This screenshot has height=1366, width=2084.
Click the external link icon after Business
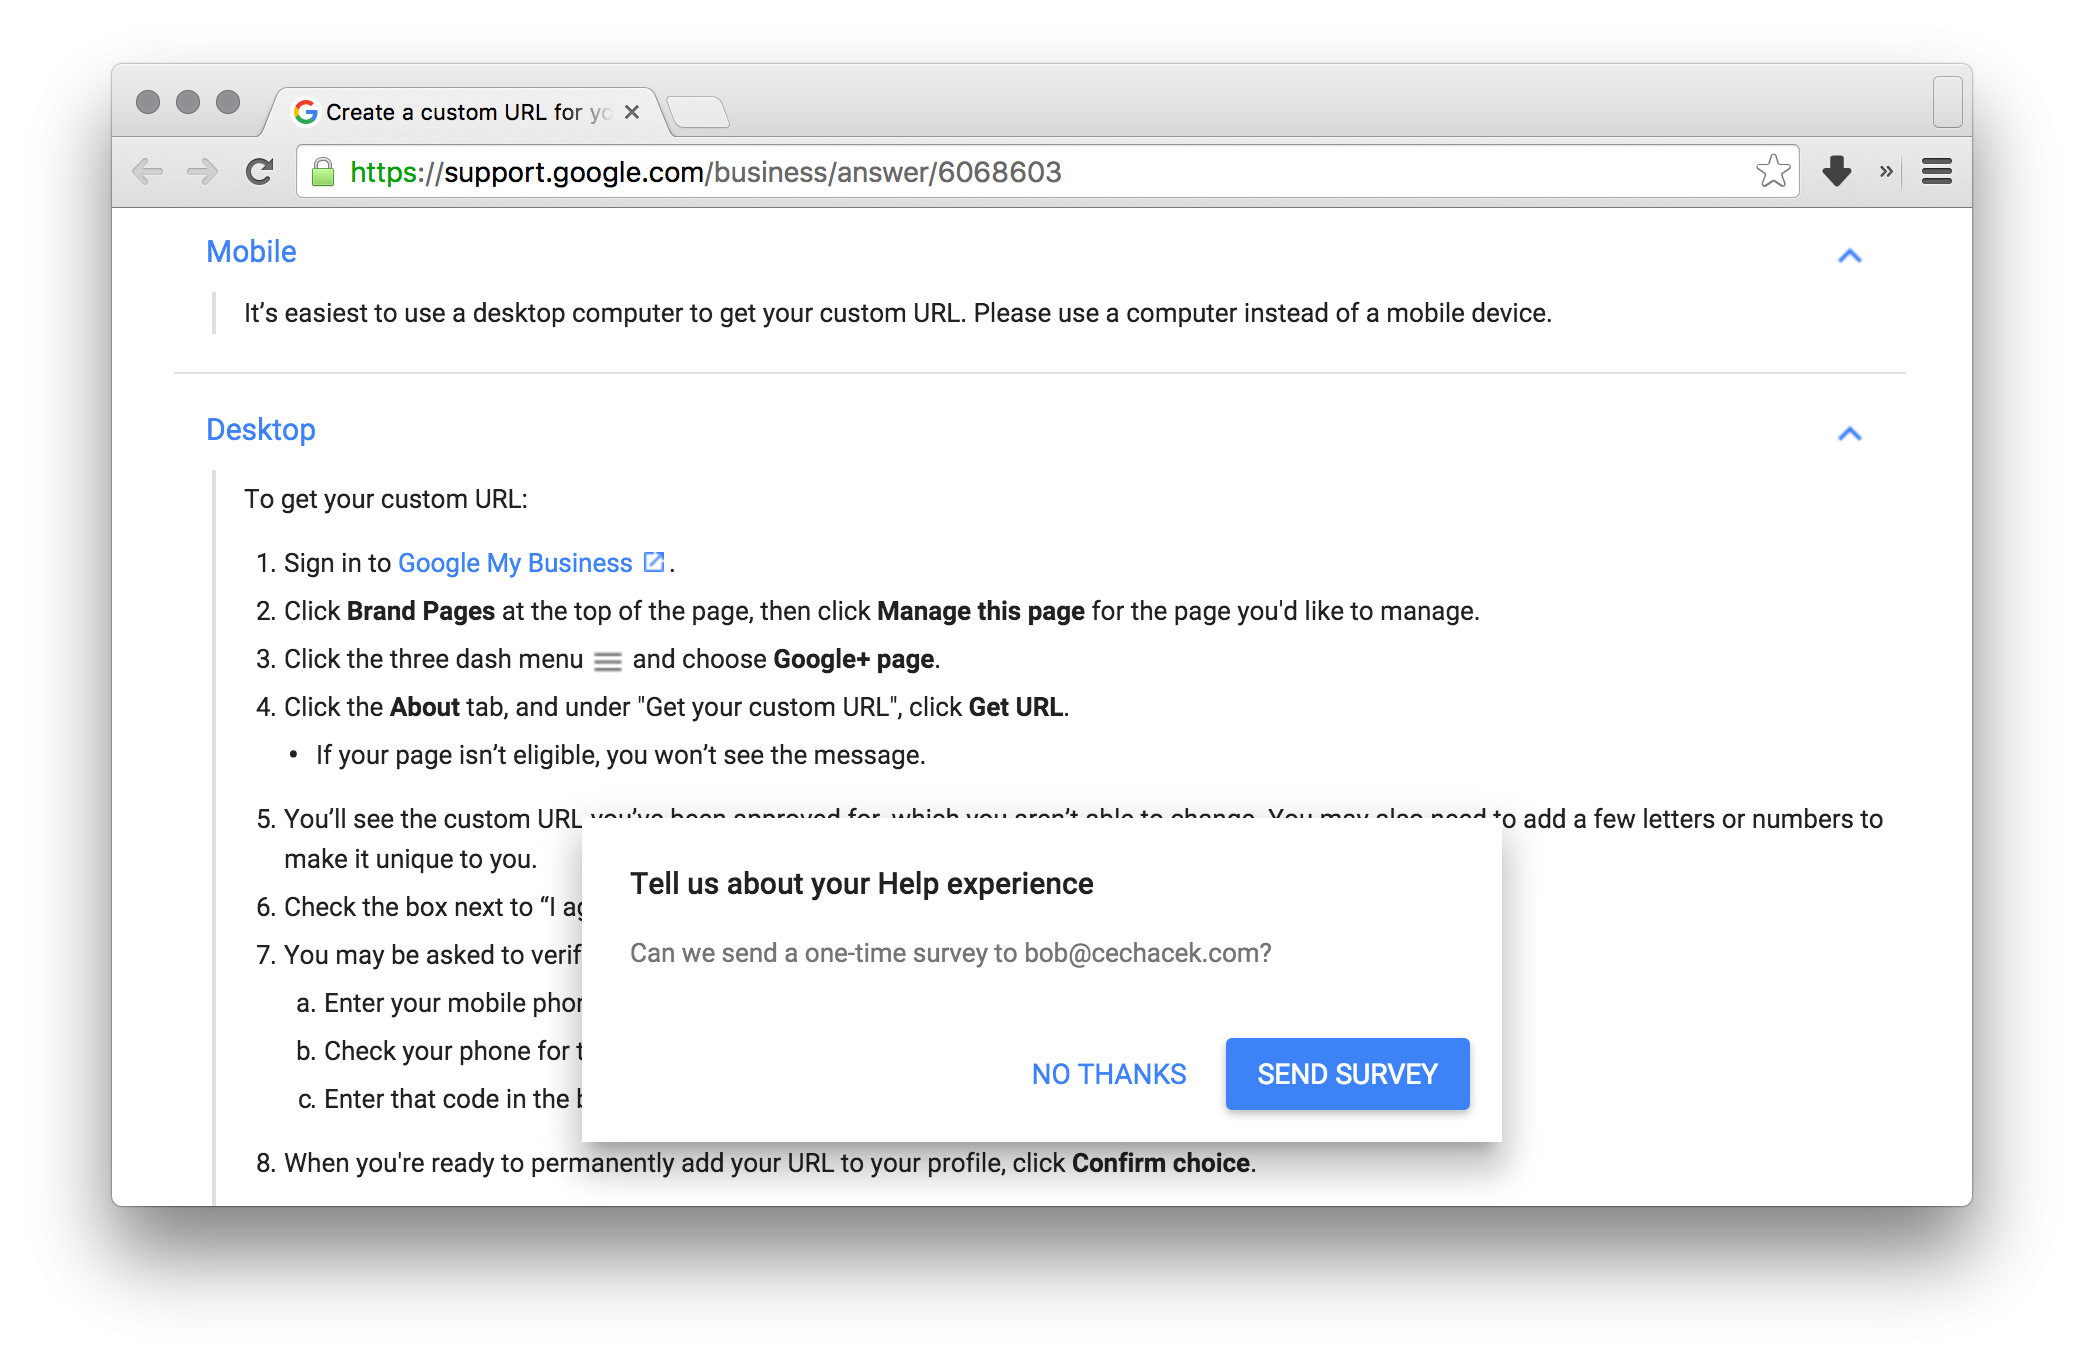[654, 562]
